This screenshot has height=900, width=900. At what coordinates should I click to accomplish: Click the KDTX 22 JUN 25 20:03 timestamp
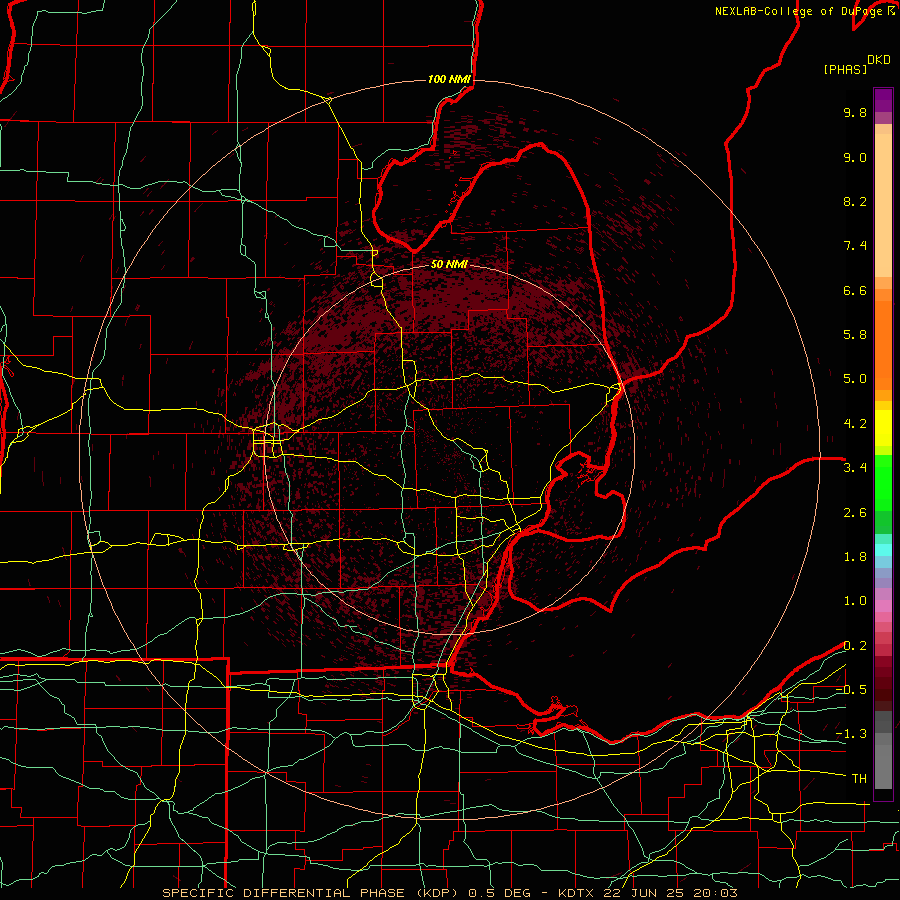(x=647, y=893)
